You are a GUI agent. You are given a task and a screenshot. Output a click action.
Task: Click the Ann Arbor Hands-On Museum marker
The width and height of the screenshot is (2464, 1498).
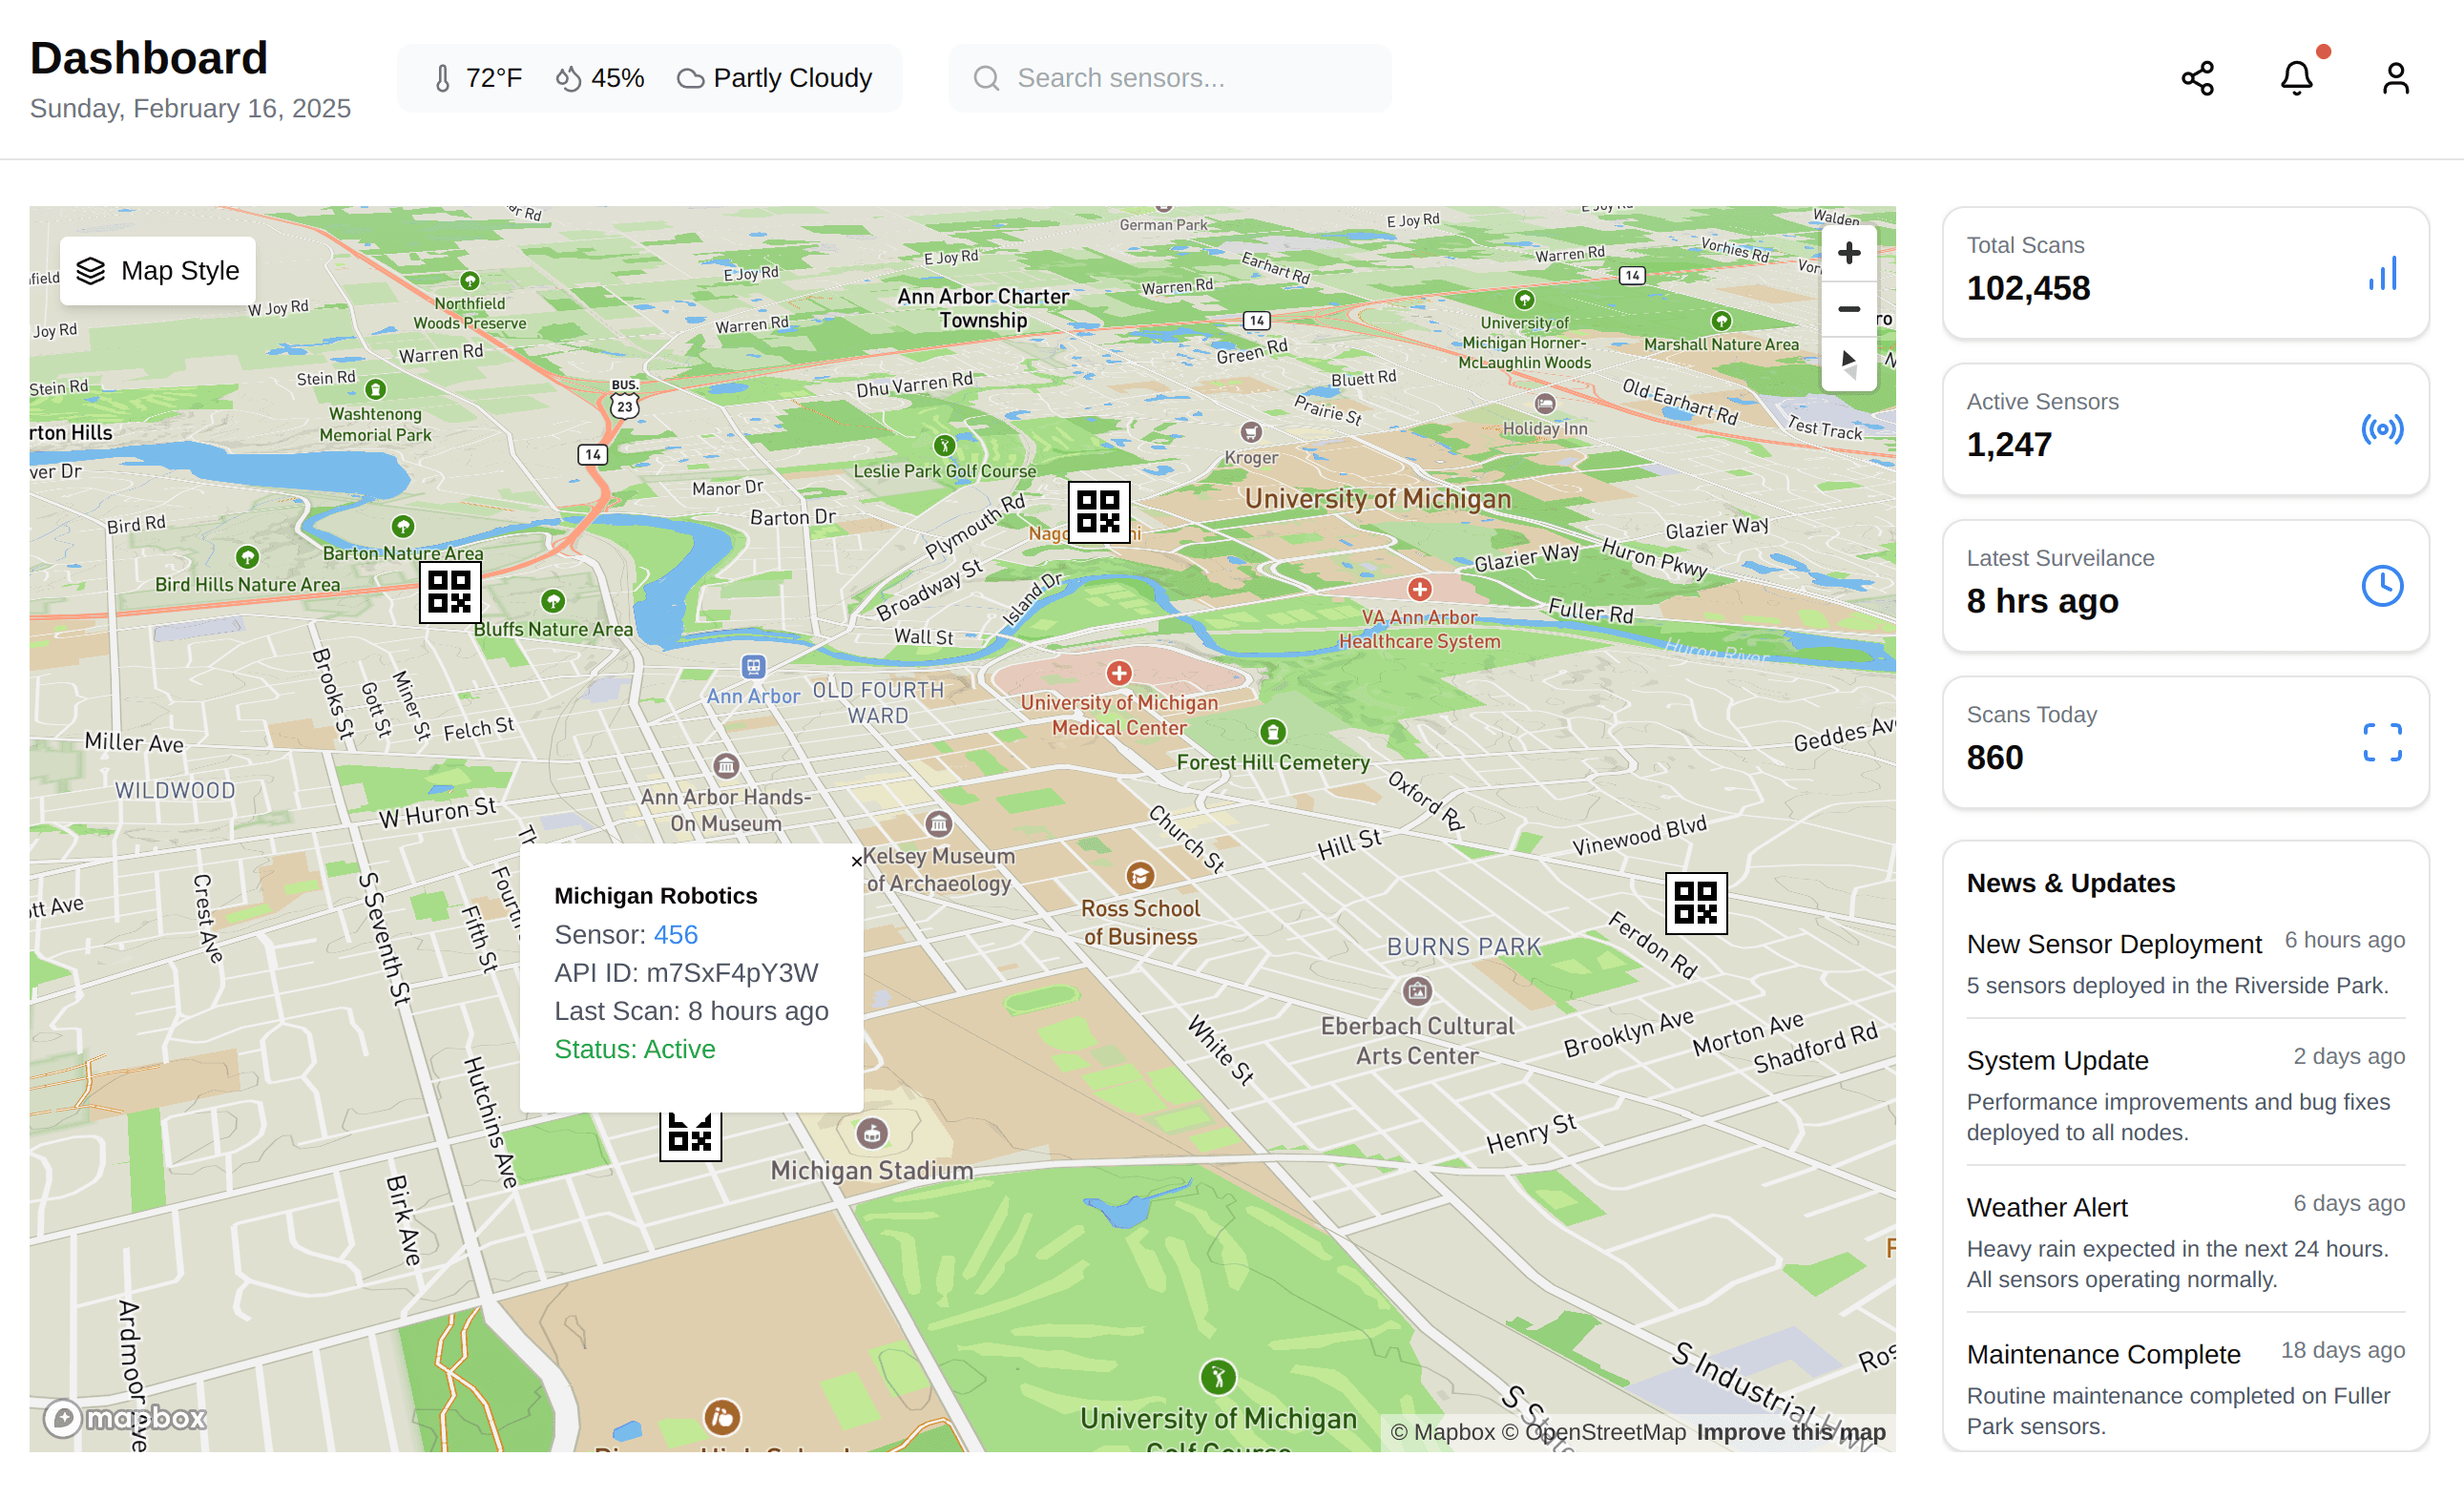pyautogui.click(x=726, y=766)
